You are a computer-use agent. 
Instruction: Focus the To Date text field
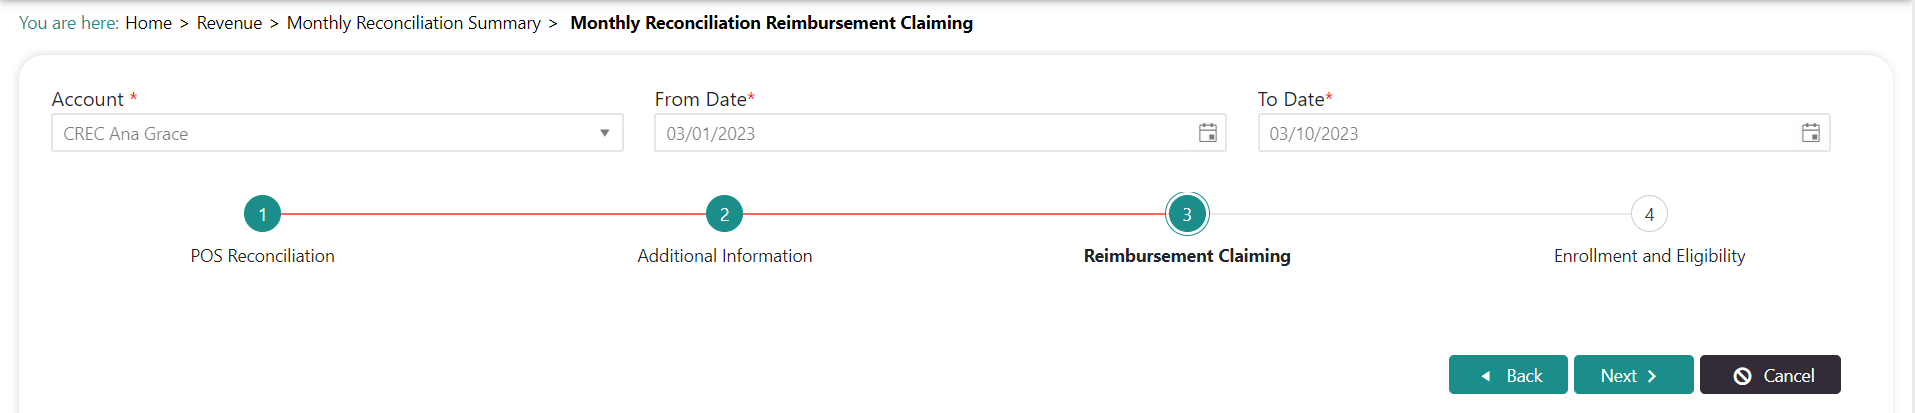click(x=1520, y=133)
